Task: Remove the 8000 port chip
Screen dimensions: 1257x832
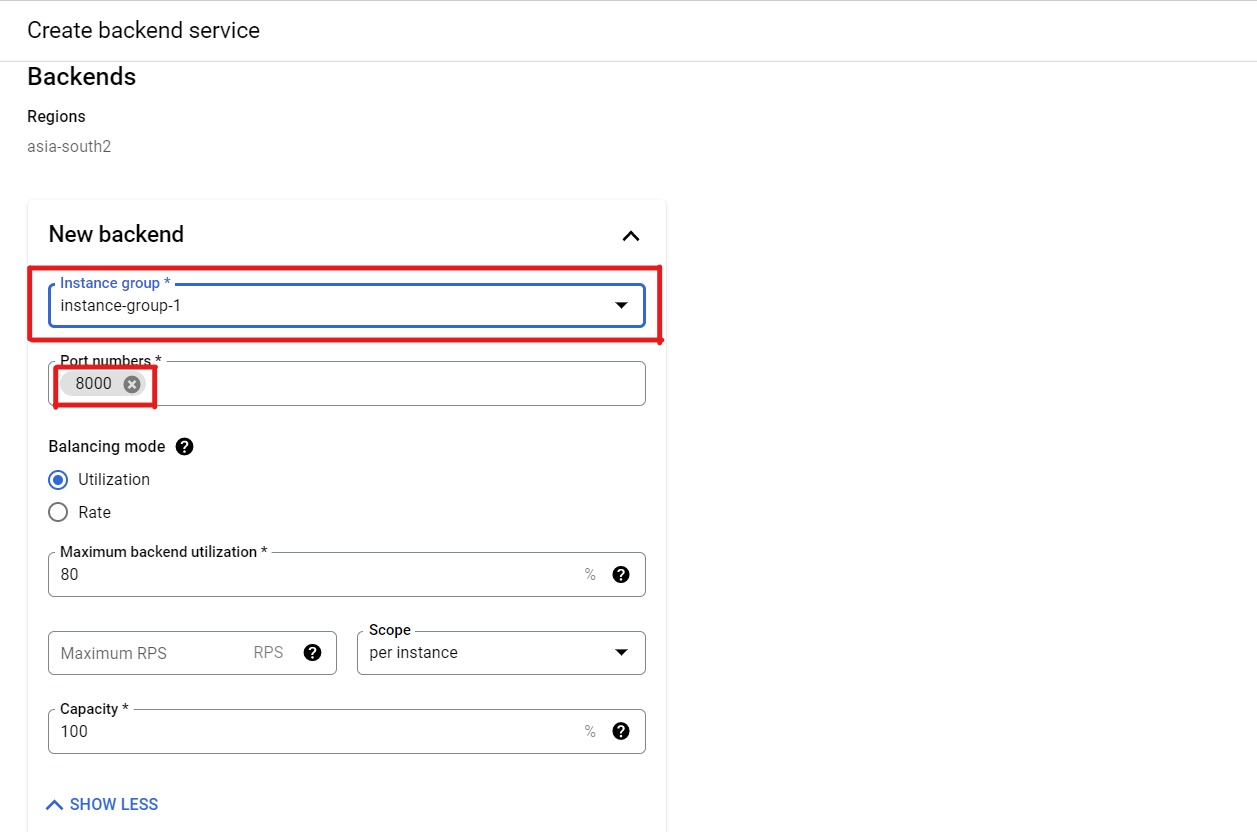Action: (x=132, y=384)
